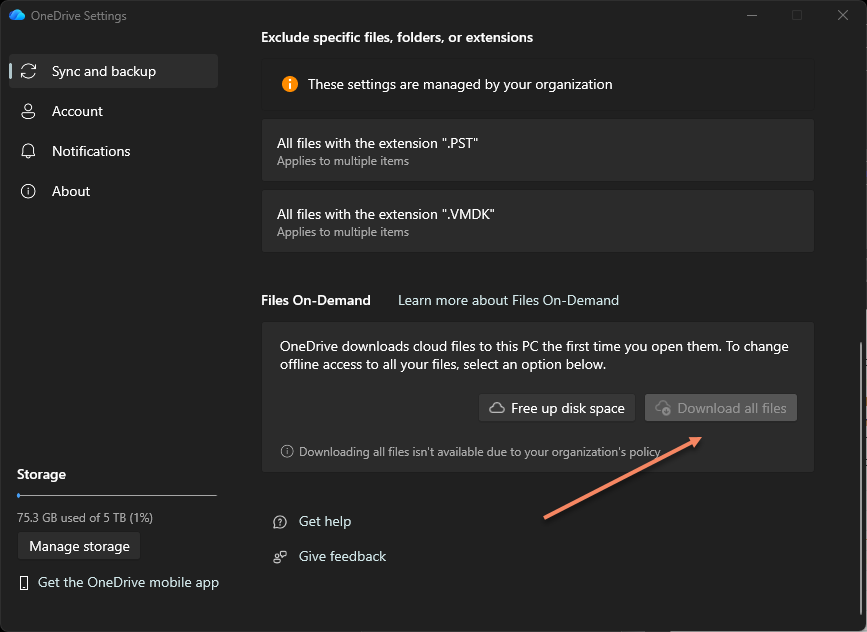Open the Give feedback link
Viewport: 867px width, 632px height.
click(342, 556)
